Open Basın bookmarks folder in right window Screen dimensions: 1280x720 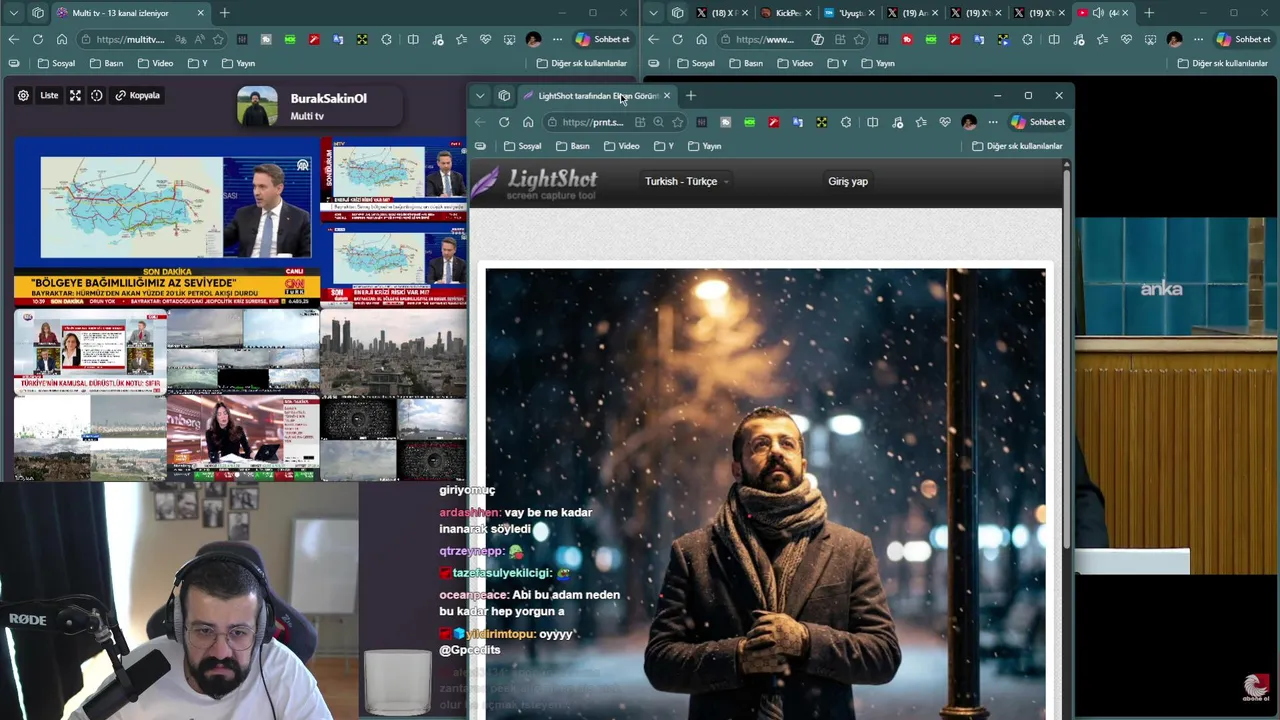tap(746, 63)
